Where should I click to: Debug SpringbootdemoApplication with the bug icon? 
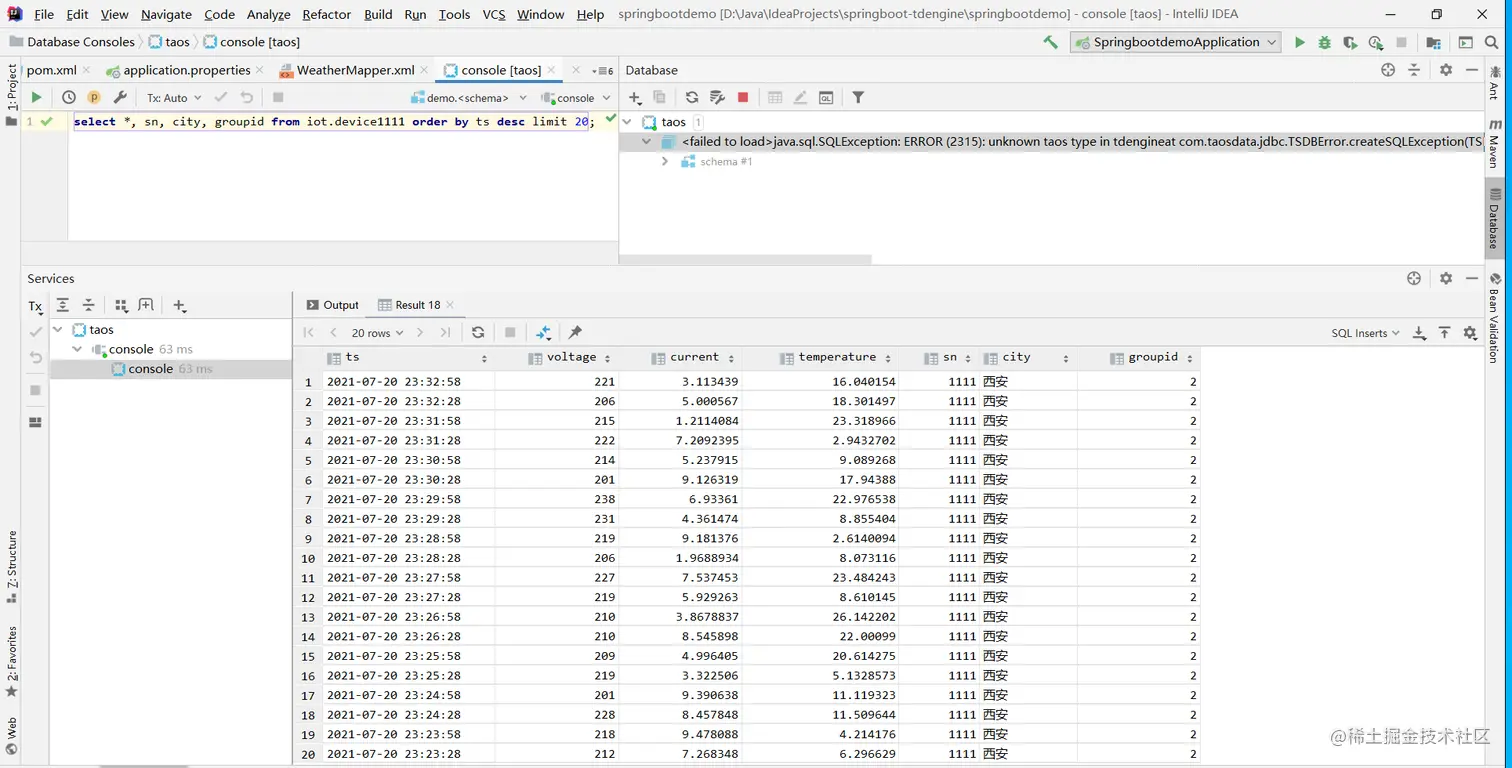click(x=1324, y=42)
